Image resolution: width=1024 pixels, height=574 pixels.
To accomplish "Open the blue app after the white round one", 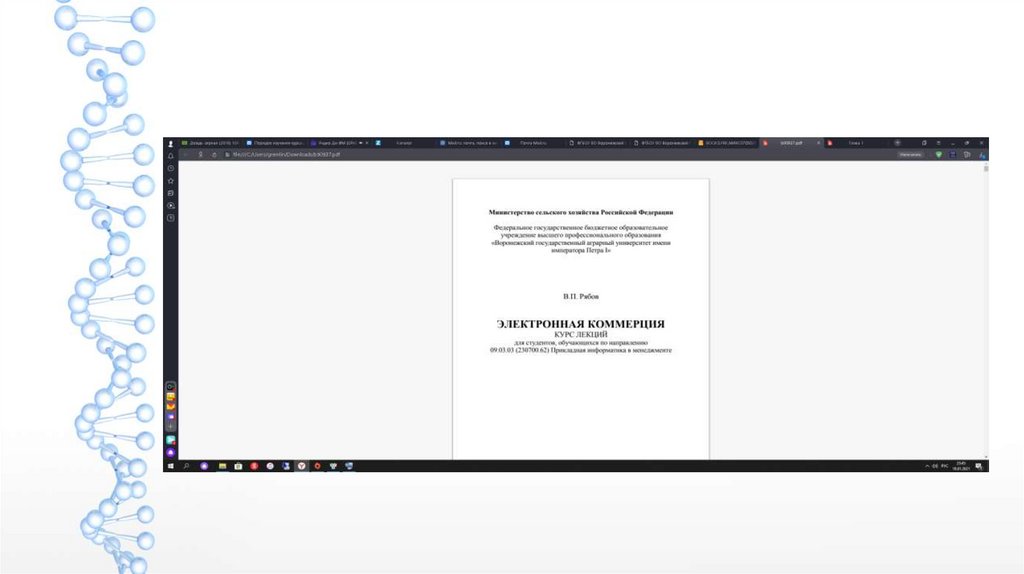I will [x=285, y=466].
